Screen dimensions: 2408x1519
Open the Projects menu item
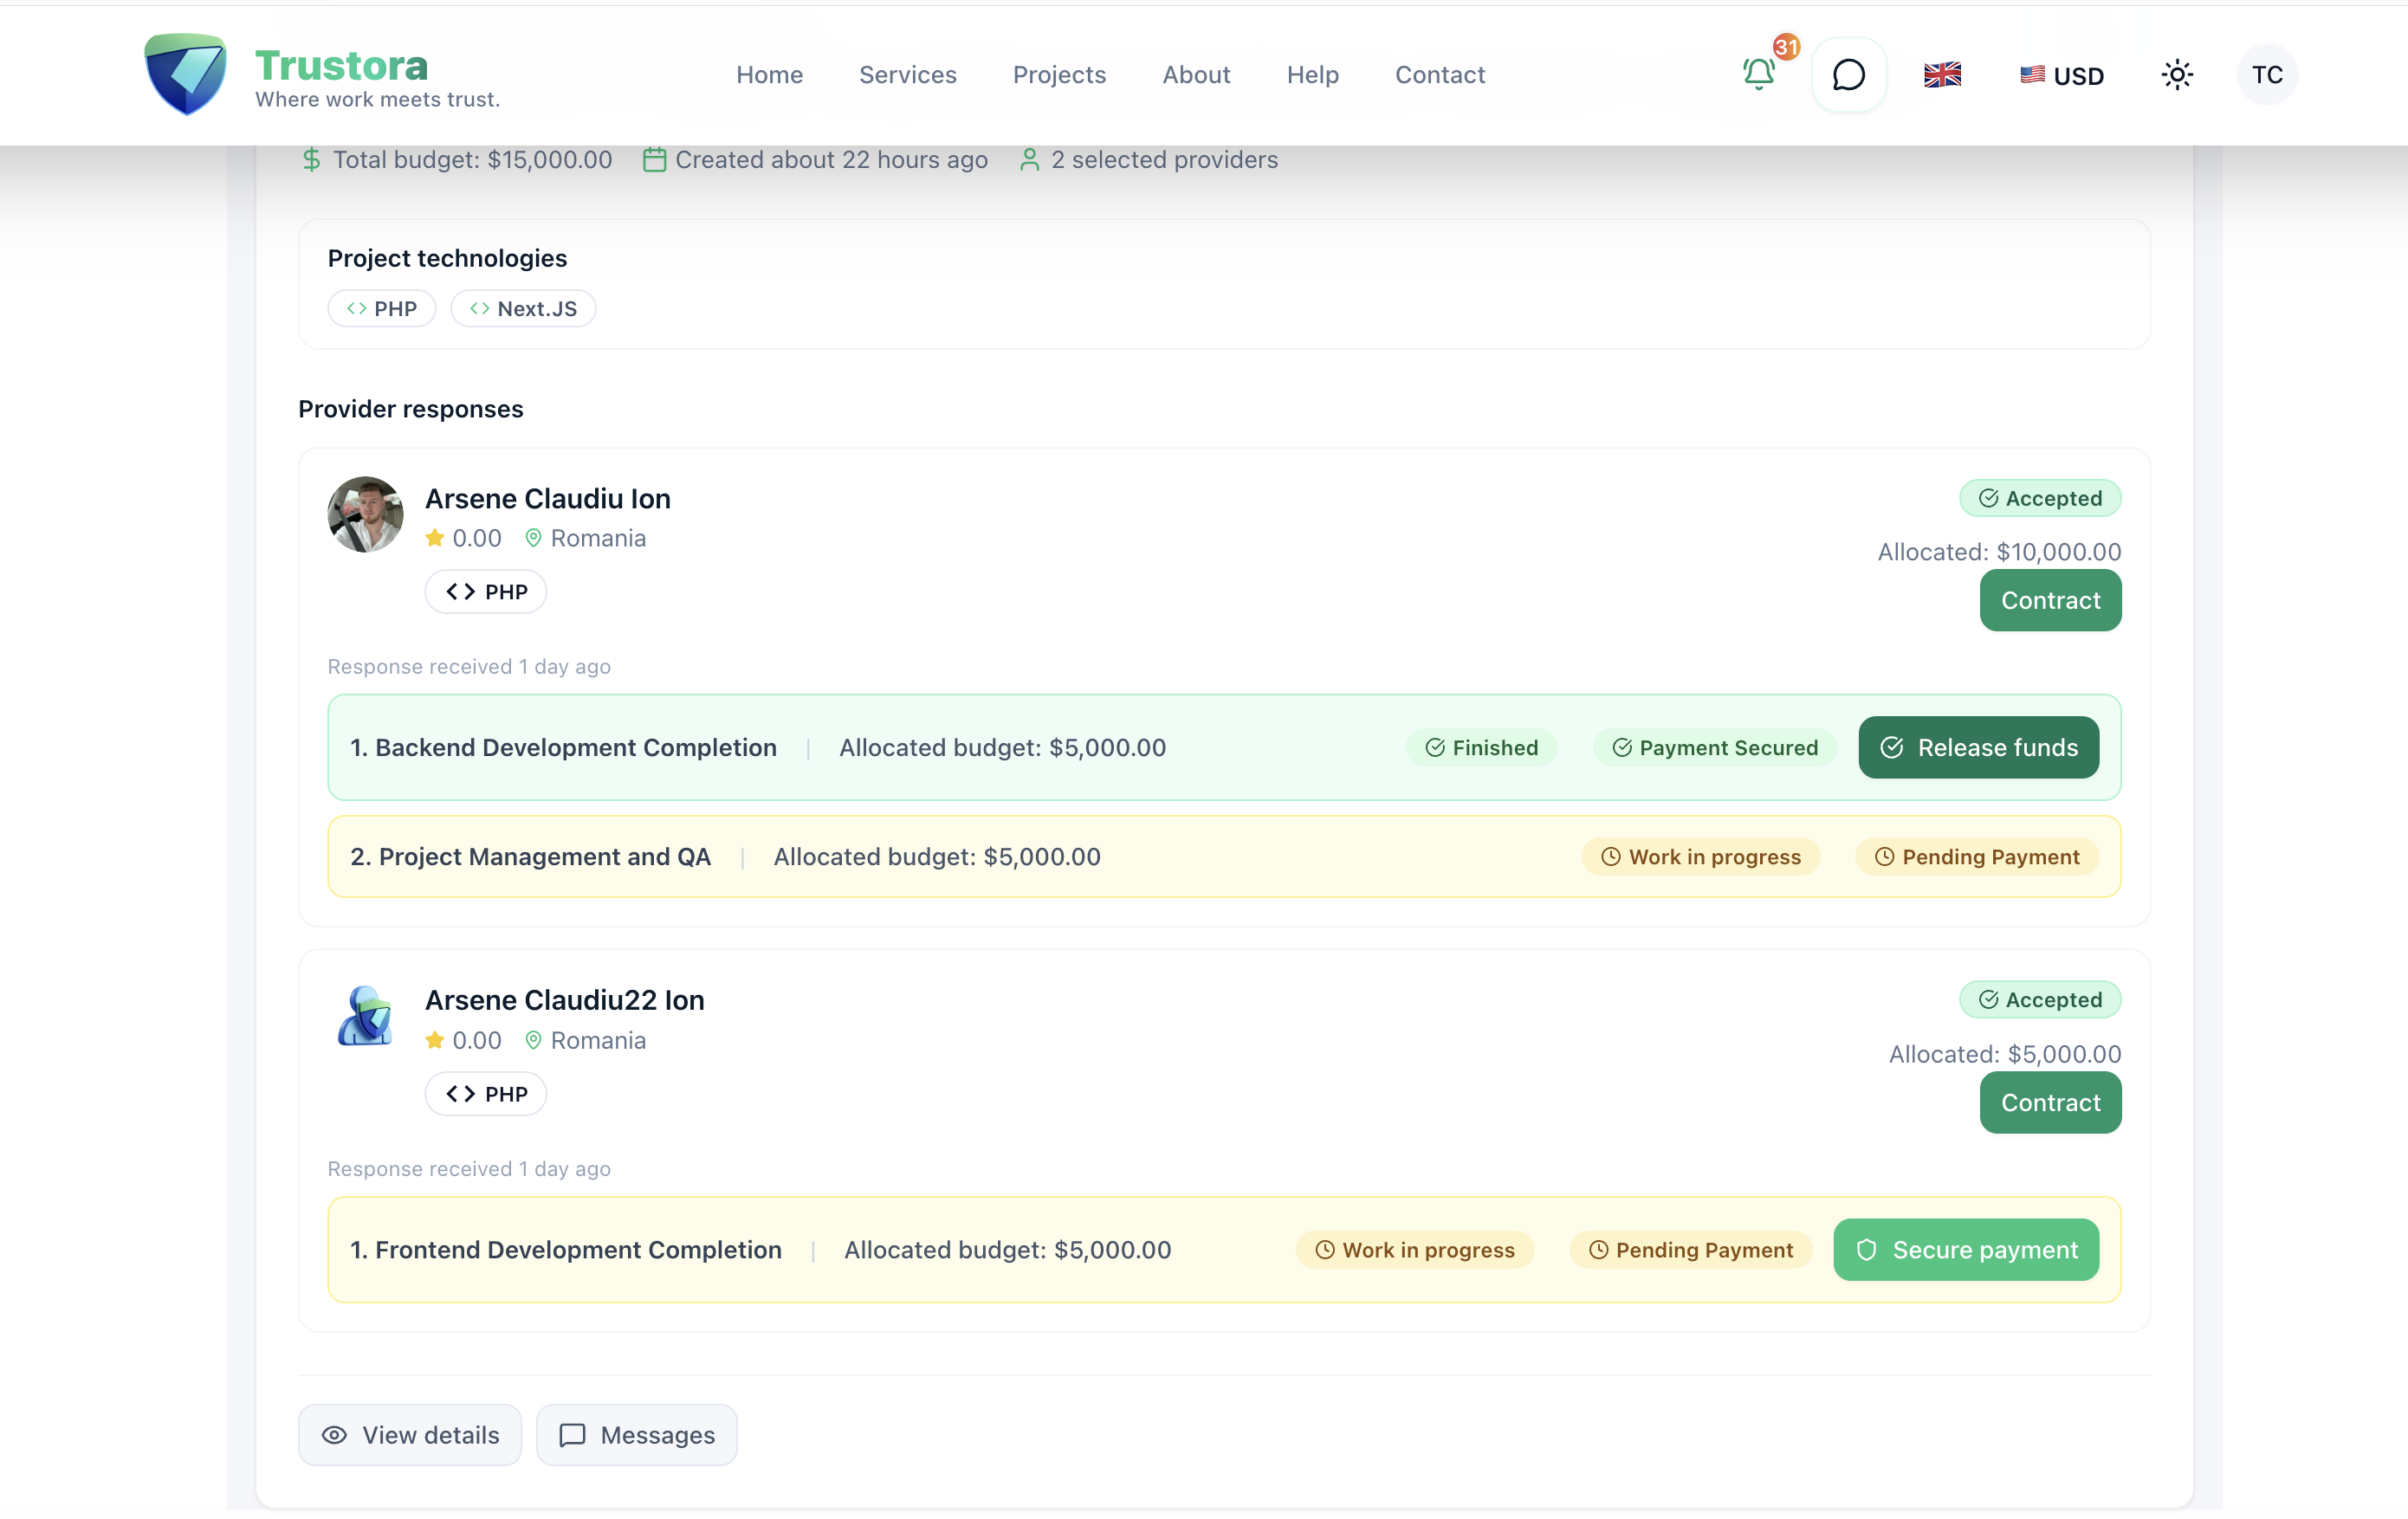click(1059, 75)
